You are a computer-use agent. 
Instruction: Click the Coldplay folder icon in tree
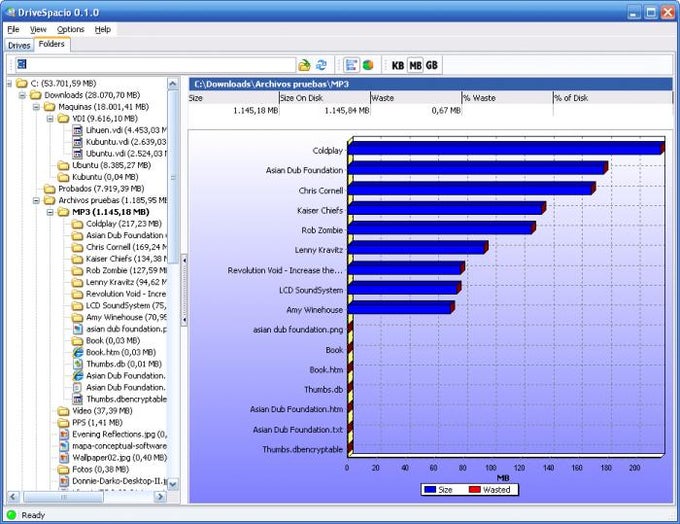pos(78,224)
